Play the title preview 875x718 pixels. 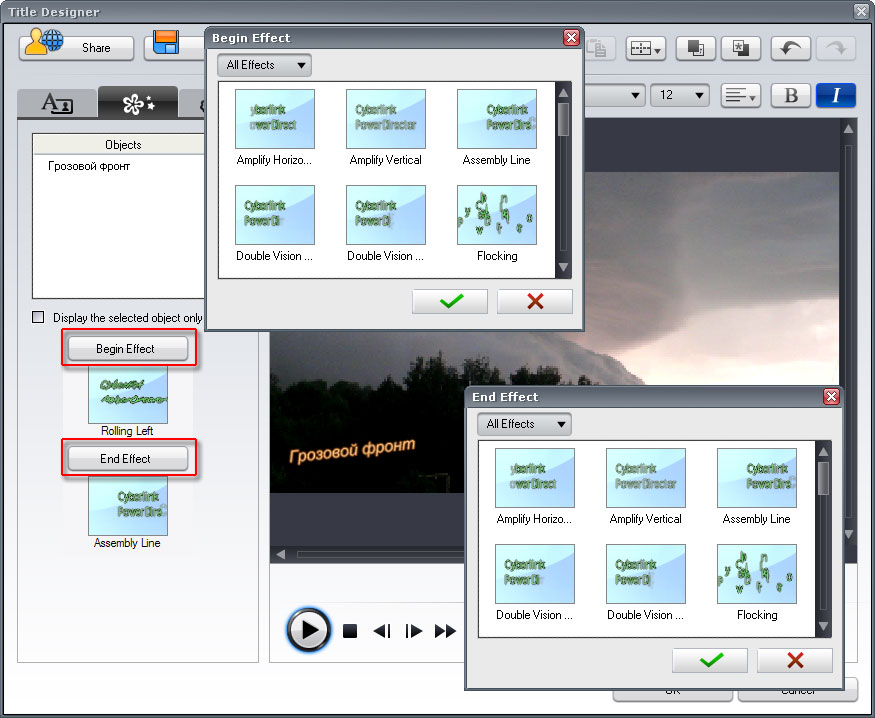pos(309,630)
